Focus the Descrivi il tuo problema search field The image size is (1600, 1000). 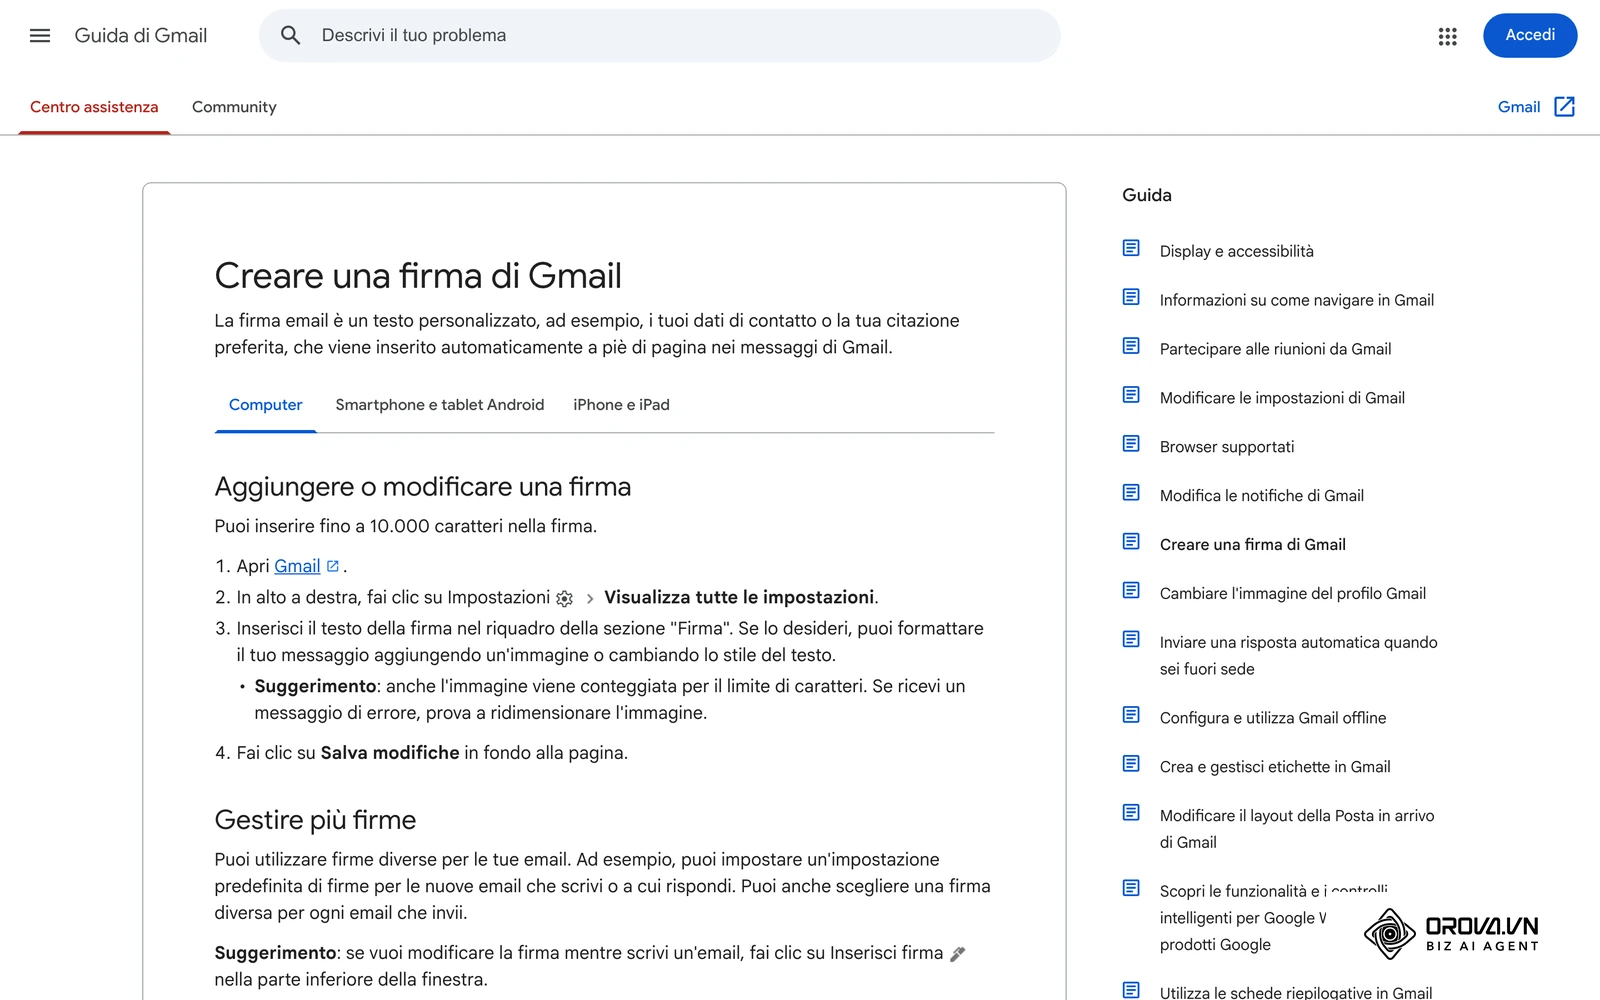tap(660, 36)
